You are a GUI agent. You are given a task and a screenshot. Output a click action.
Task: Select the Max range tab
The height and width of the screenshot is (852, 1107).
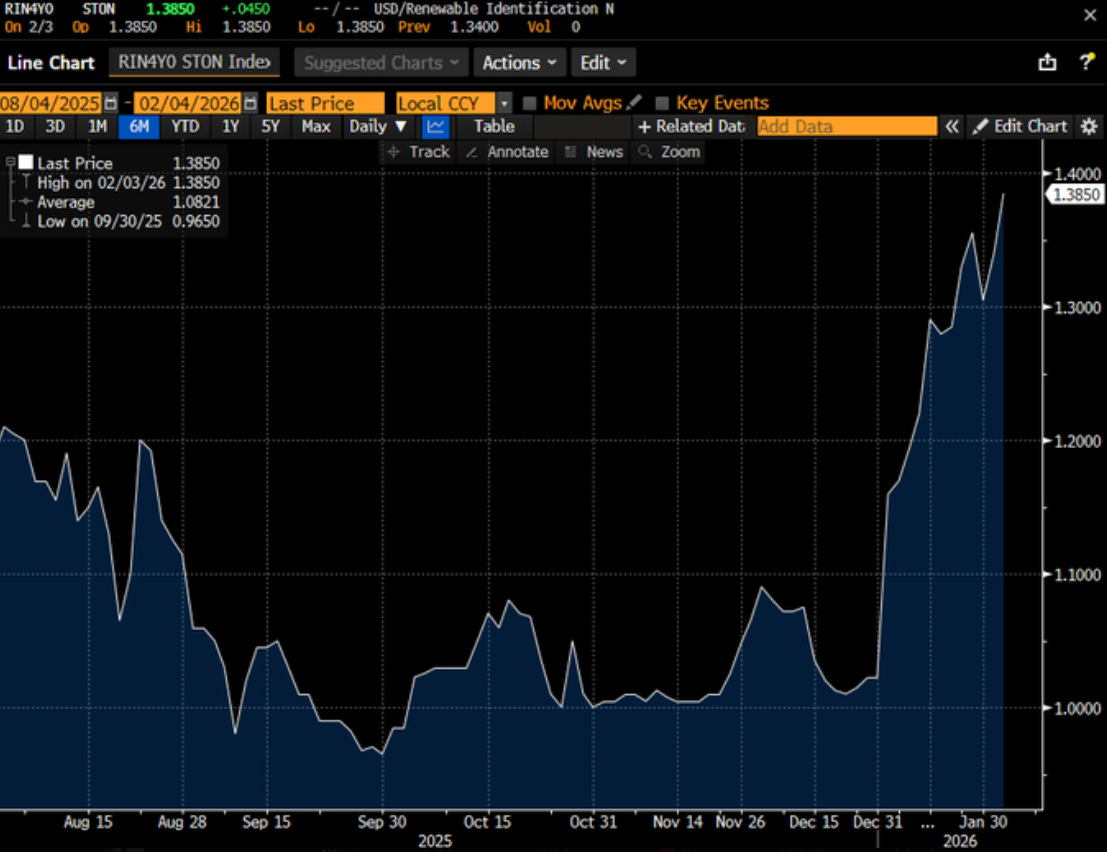316,127
